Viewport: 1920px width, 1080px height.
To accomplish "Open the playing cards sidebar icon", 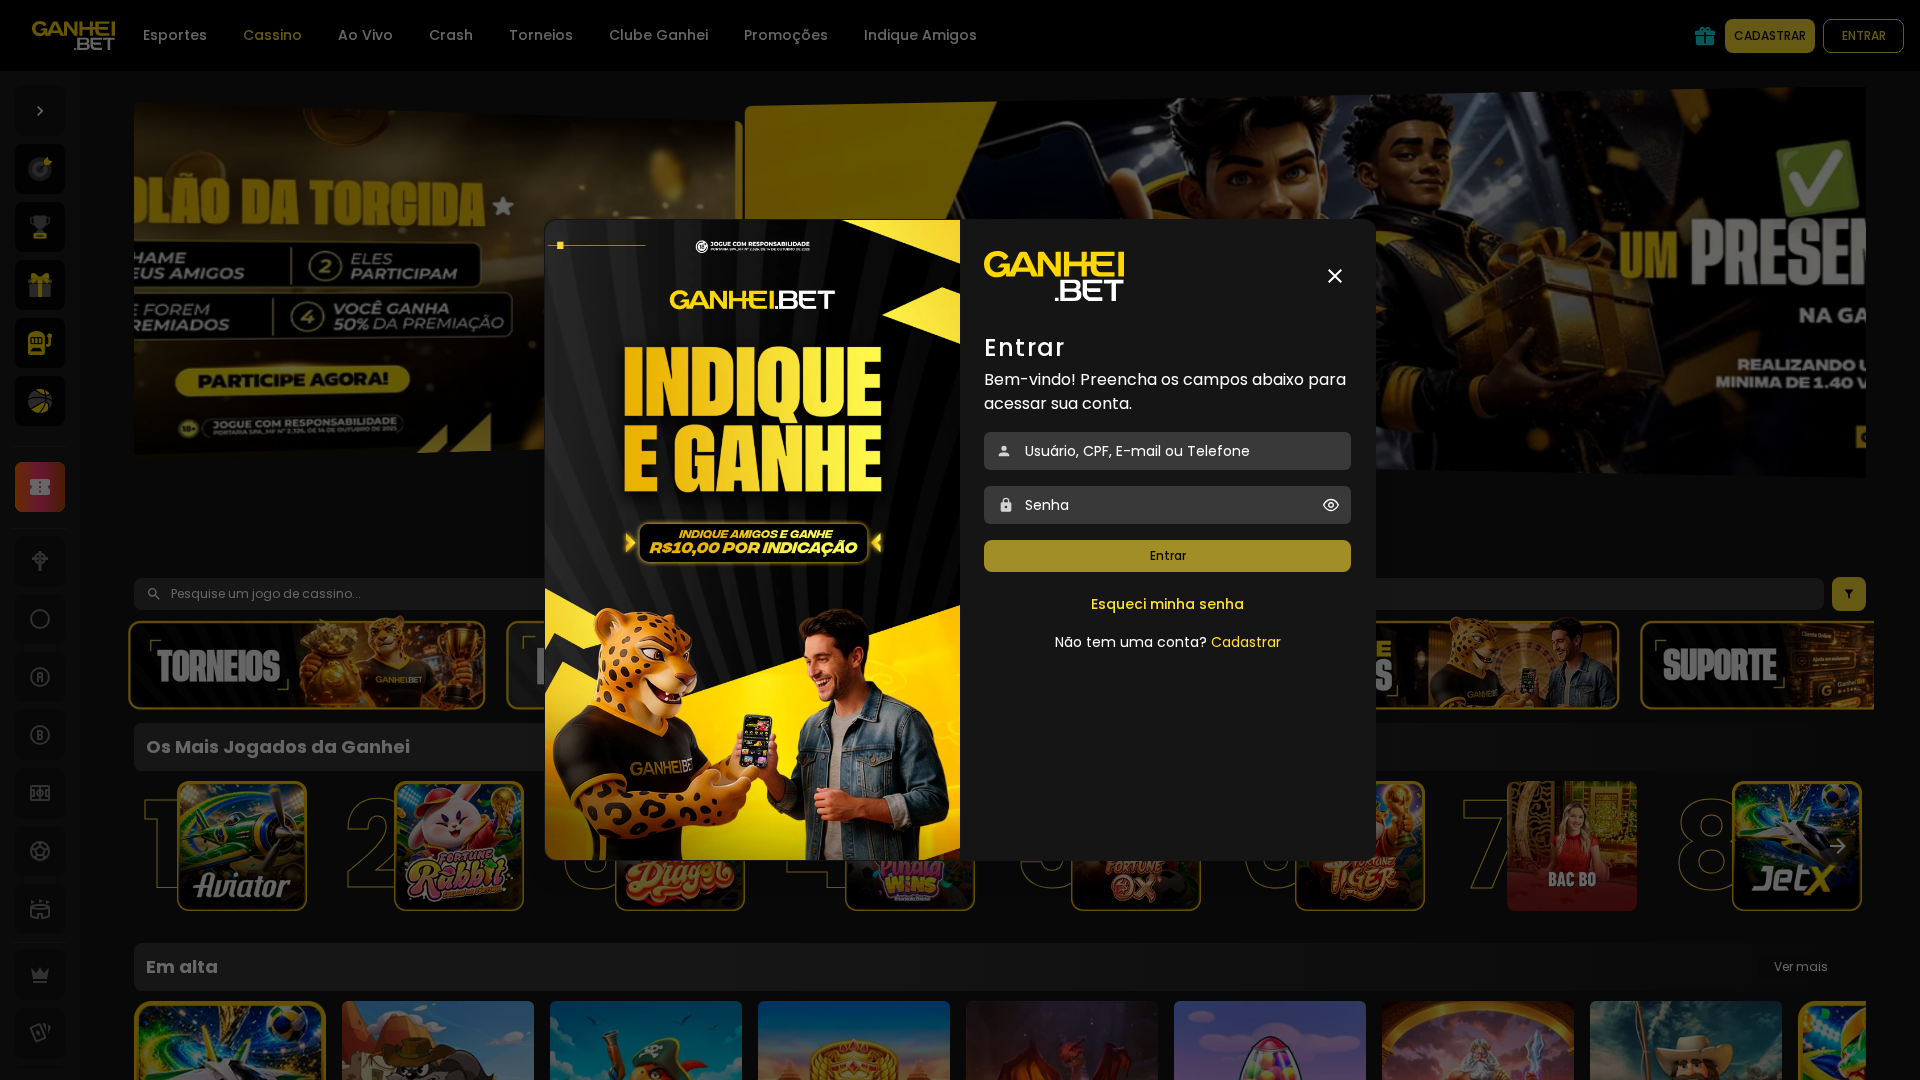I will coord(40,1033).
